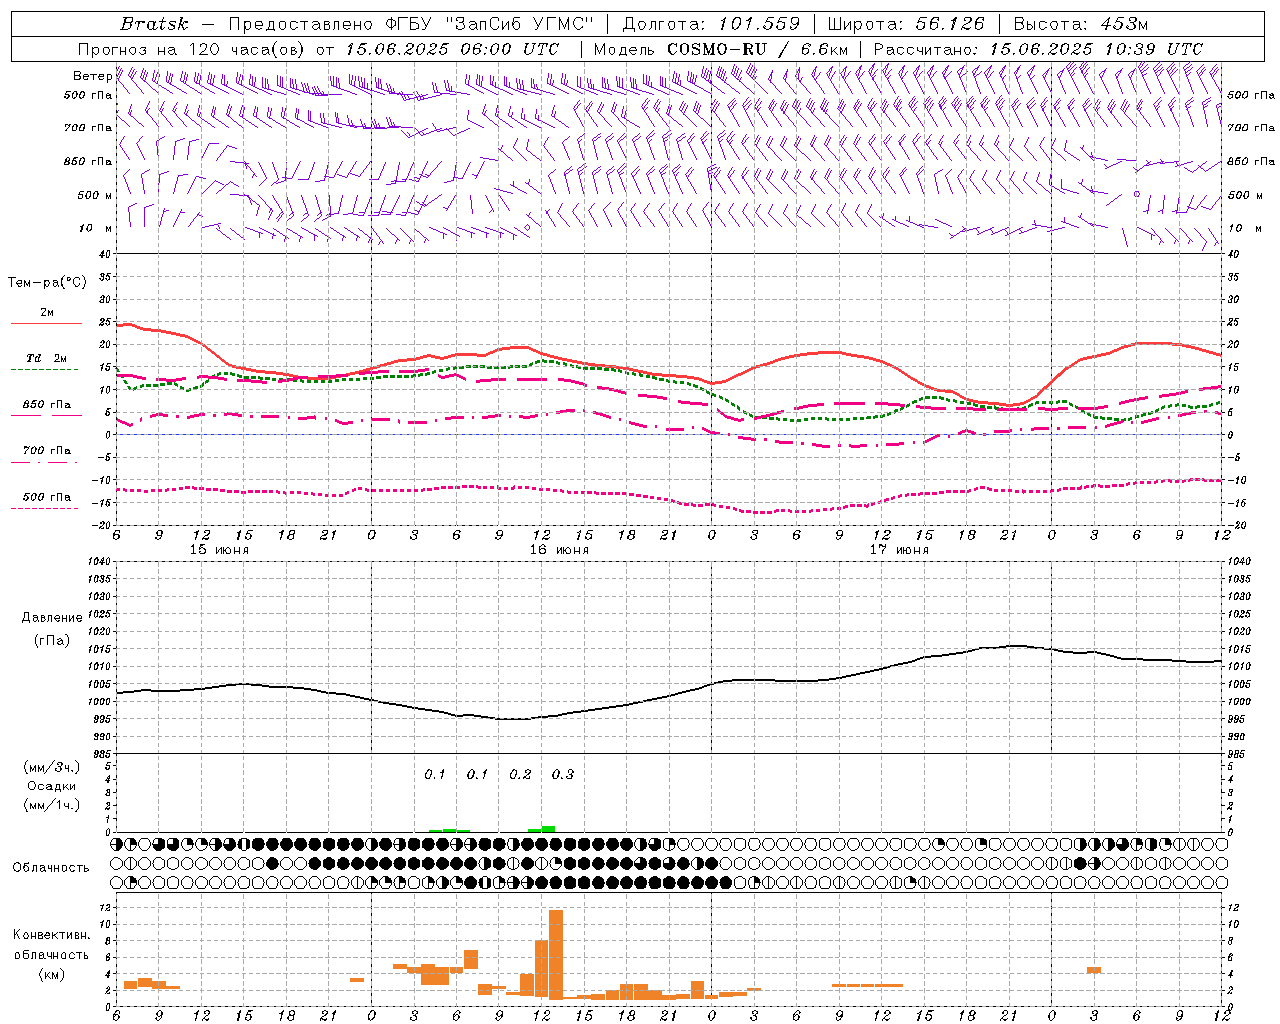The image size is (1280, 1024).
Task: Click the Bratsk station title
Action: (x=154, y=24)
